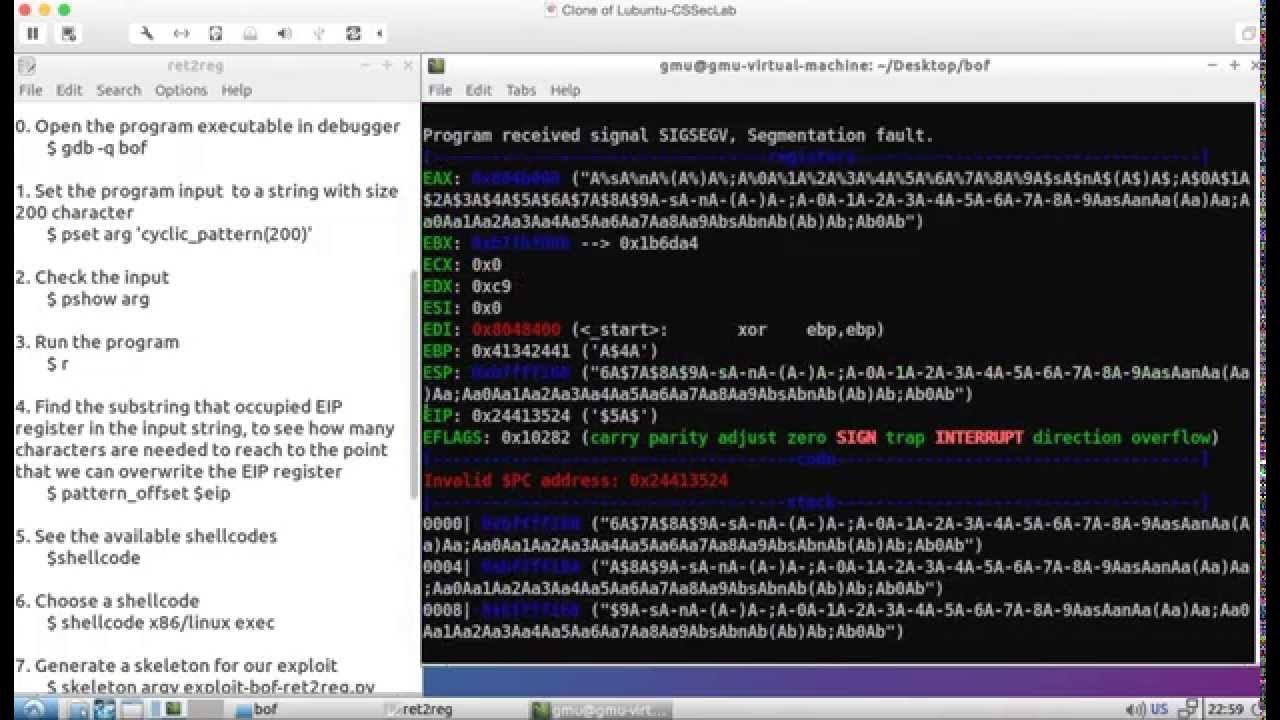Click the EBP: 0x41342441 register line
This screenshot has width=1280, height=720.
click(541, 351)
